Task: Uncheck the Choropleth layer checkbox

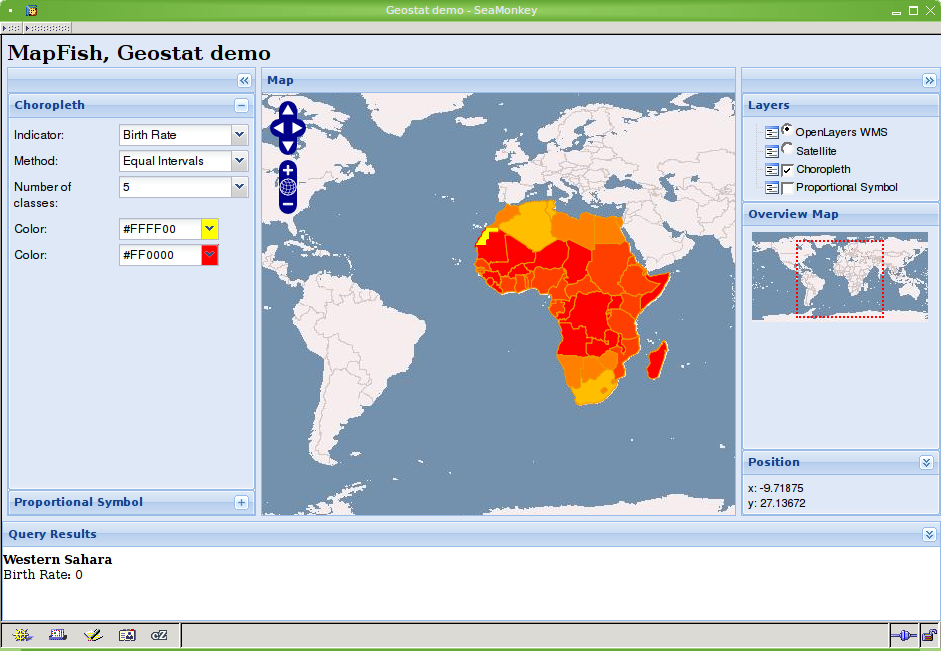Action: click(787, 169)
